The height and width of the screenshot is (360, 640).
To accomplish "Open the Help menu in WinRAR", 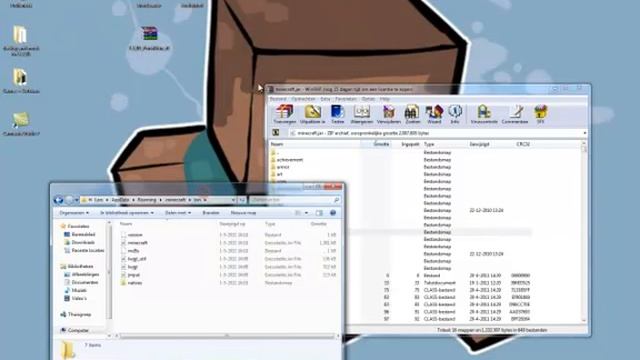I will [x=385, y=99].
